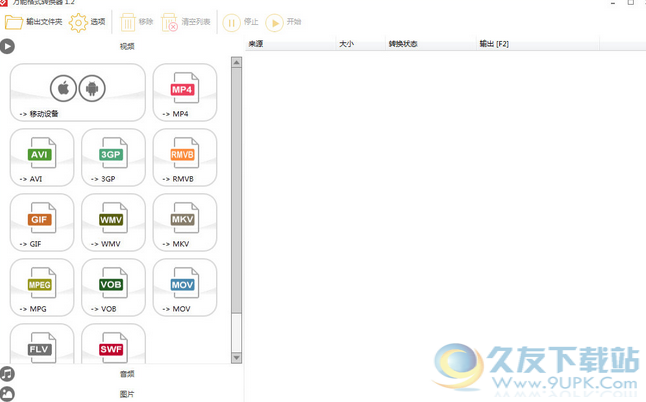Viewport: 646px width, 402px height.
Task: Select the mobile device (移动设备) format
Action: coord(77,92)
